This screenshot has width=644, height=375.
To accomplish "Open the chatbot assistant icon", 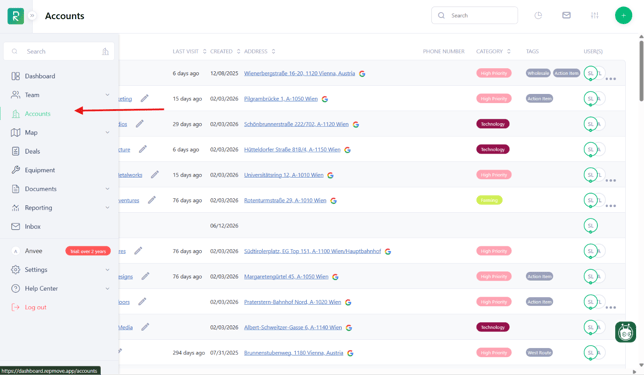I will coord(626,332).
